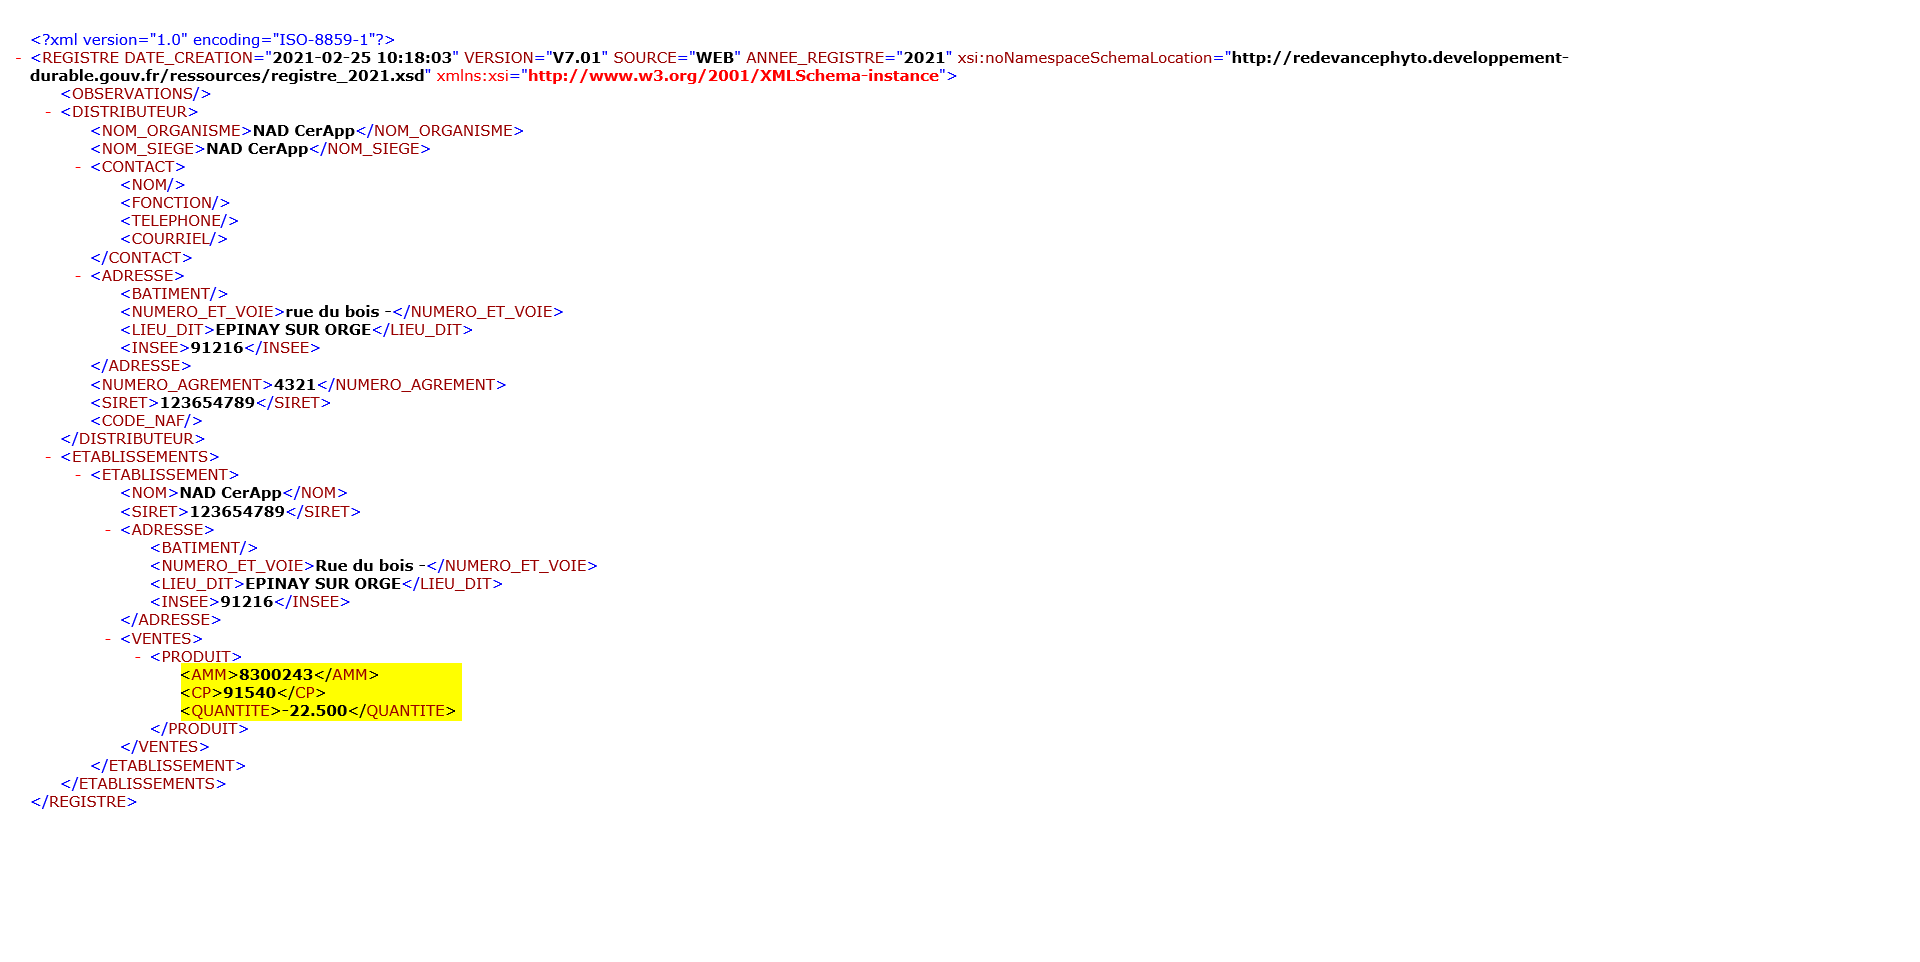Click the highlighted CP value 91540
1920x962 pixels.
(249, 693)
